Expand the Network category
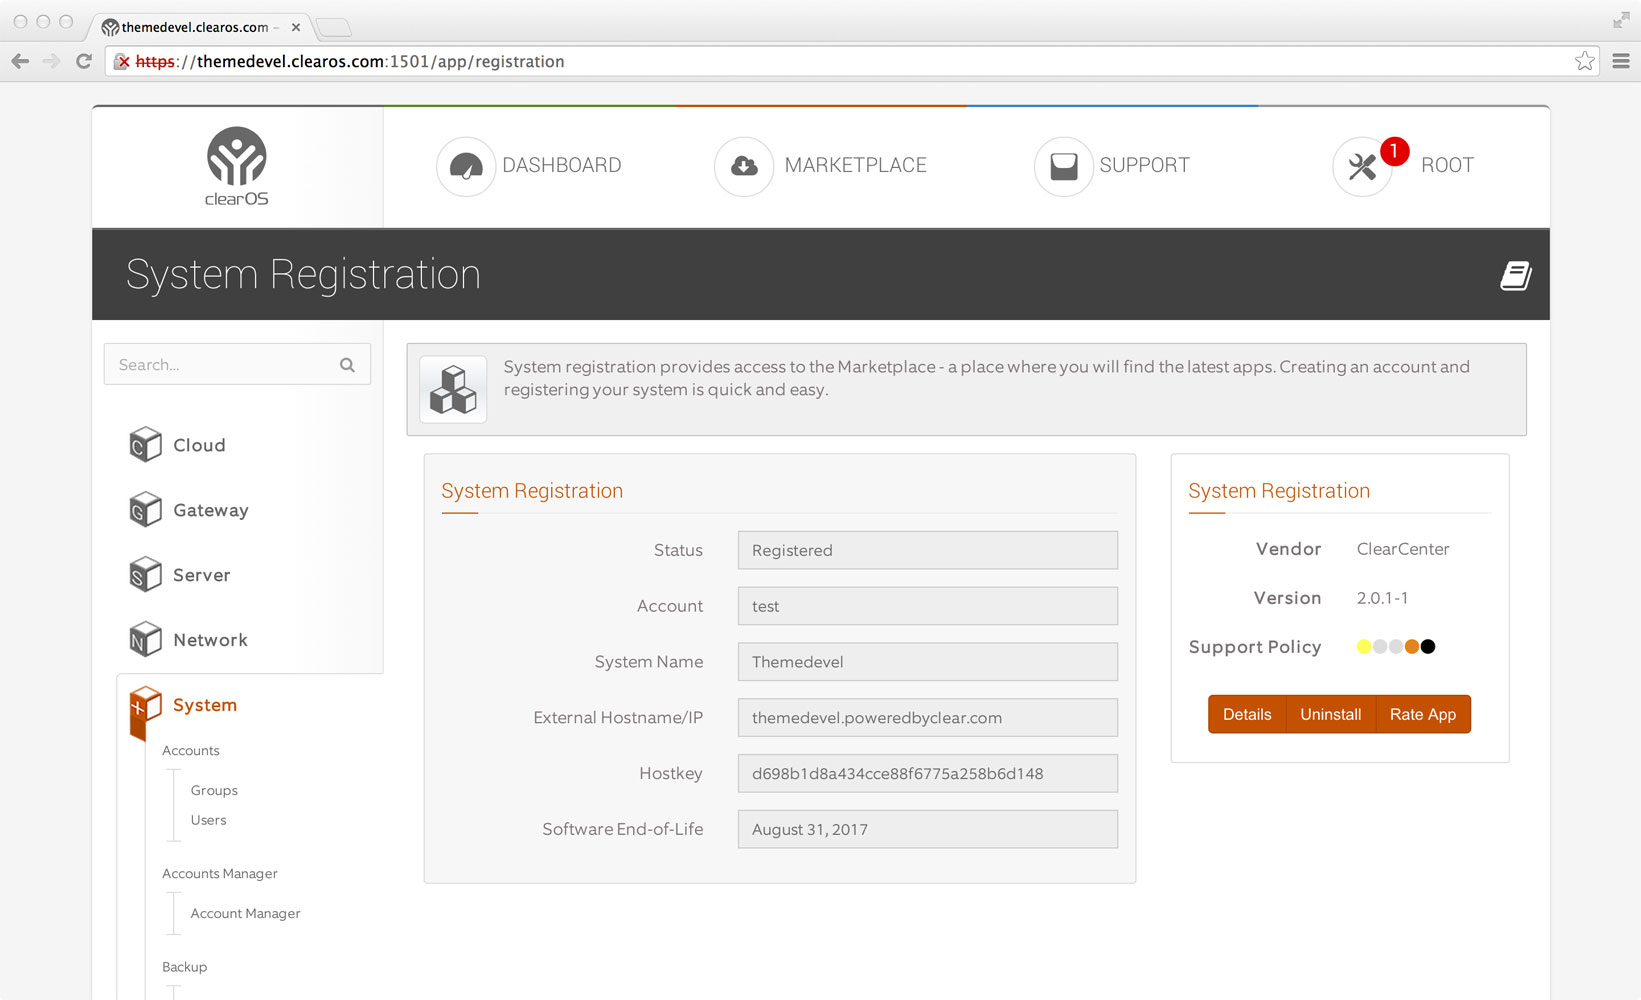 pos(210,640)
